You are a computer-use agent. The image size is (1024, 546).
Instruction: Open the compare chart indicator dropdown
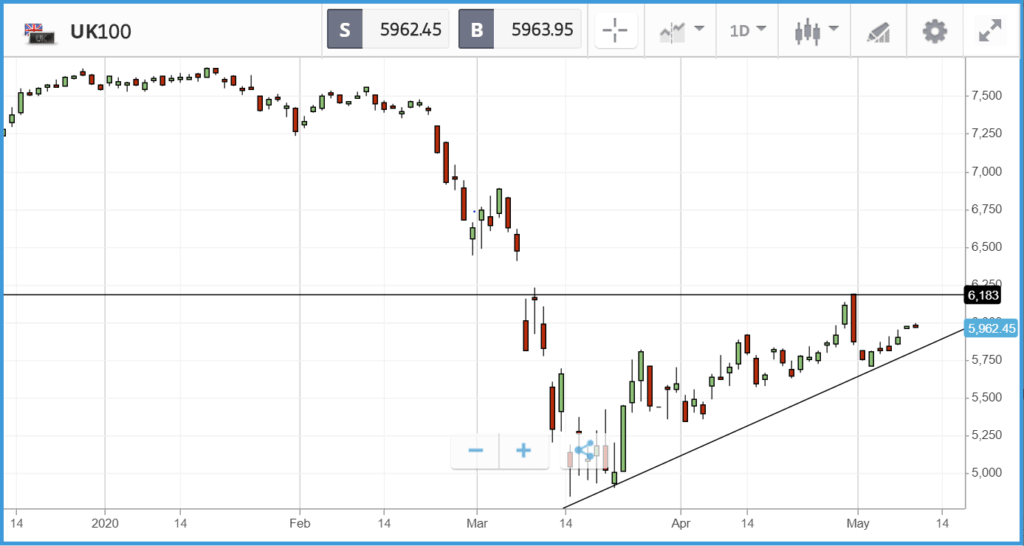681,30
